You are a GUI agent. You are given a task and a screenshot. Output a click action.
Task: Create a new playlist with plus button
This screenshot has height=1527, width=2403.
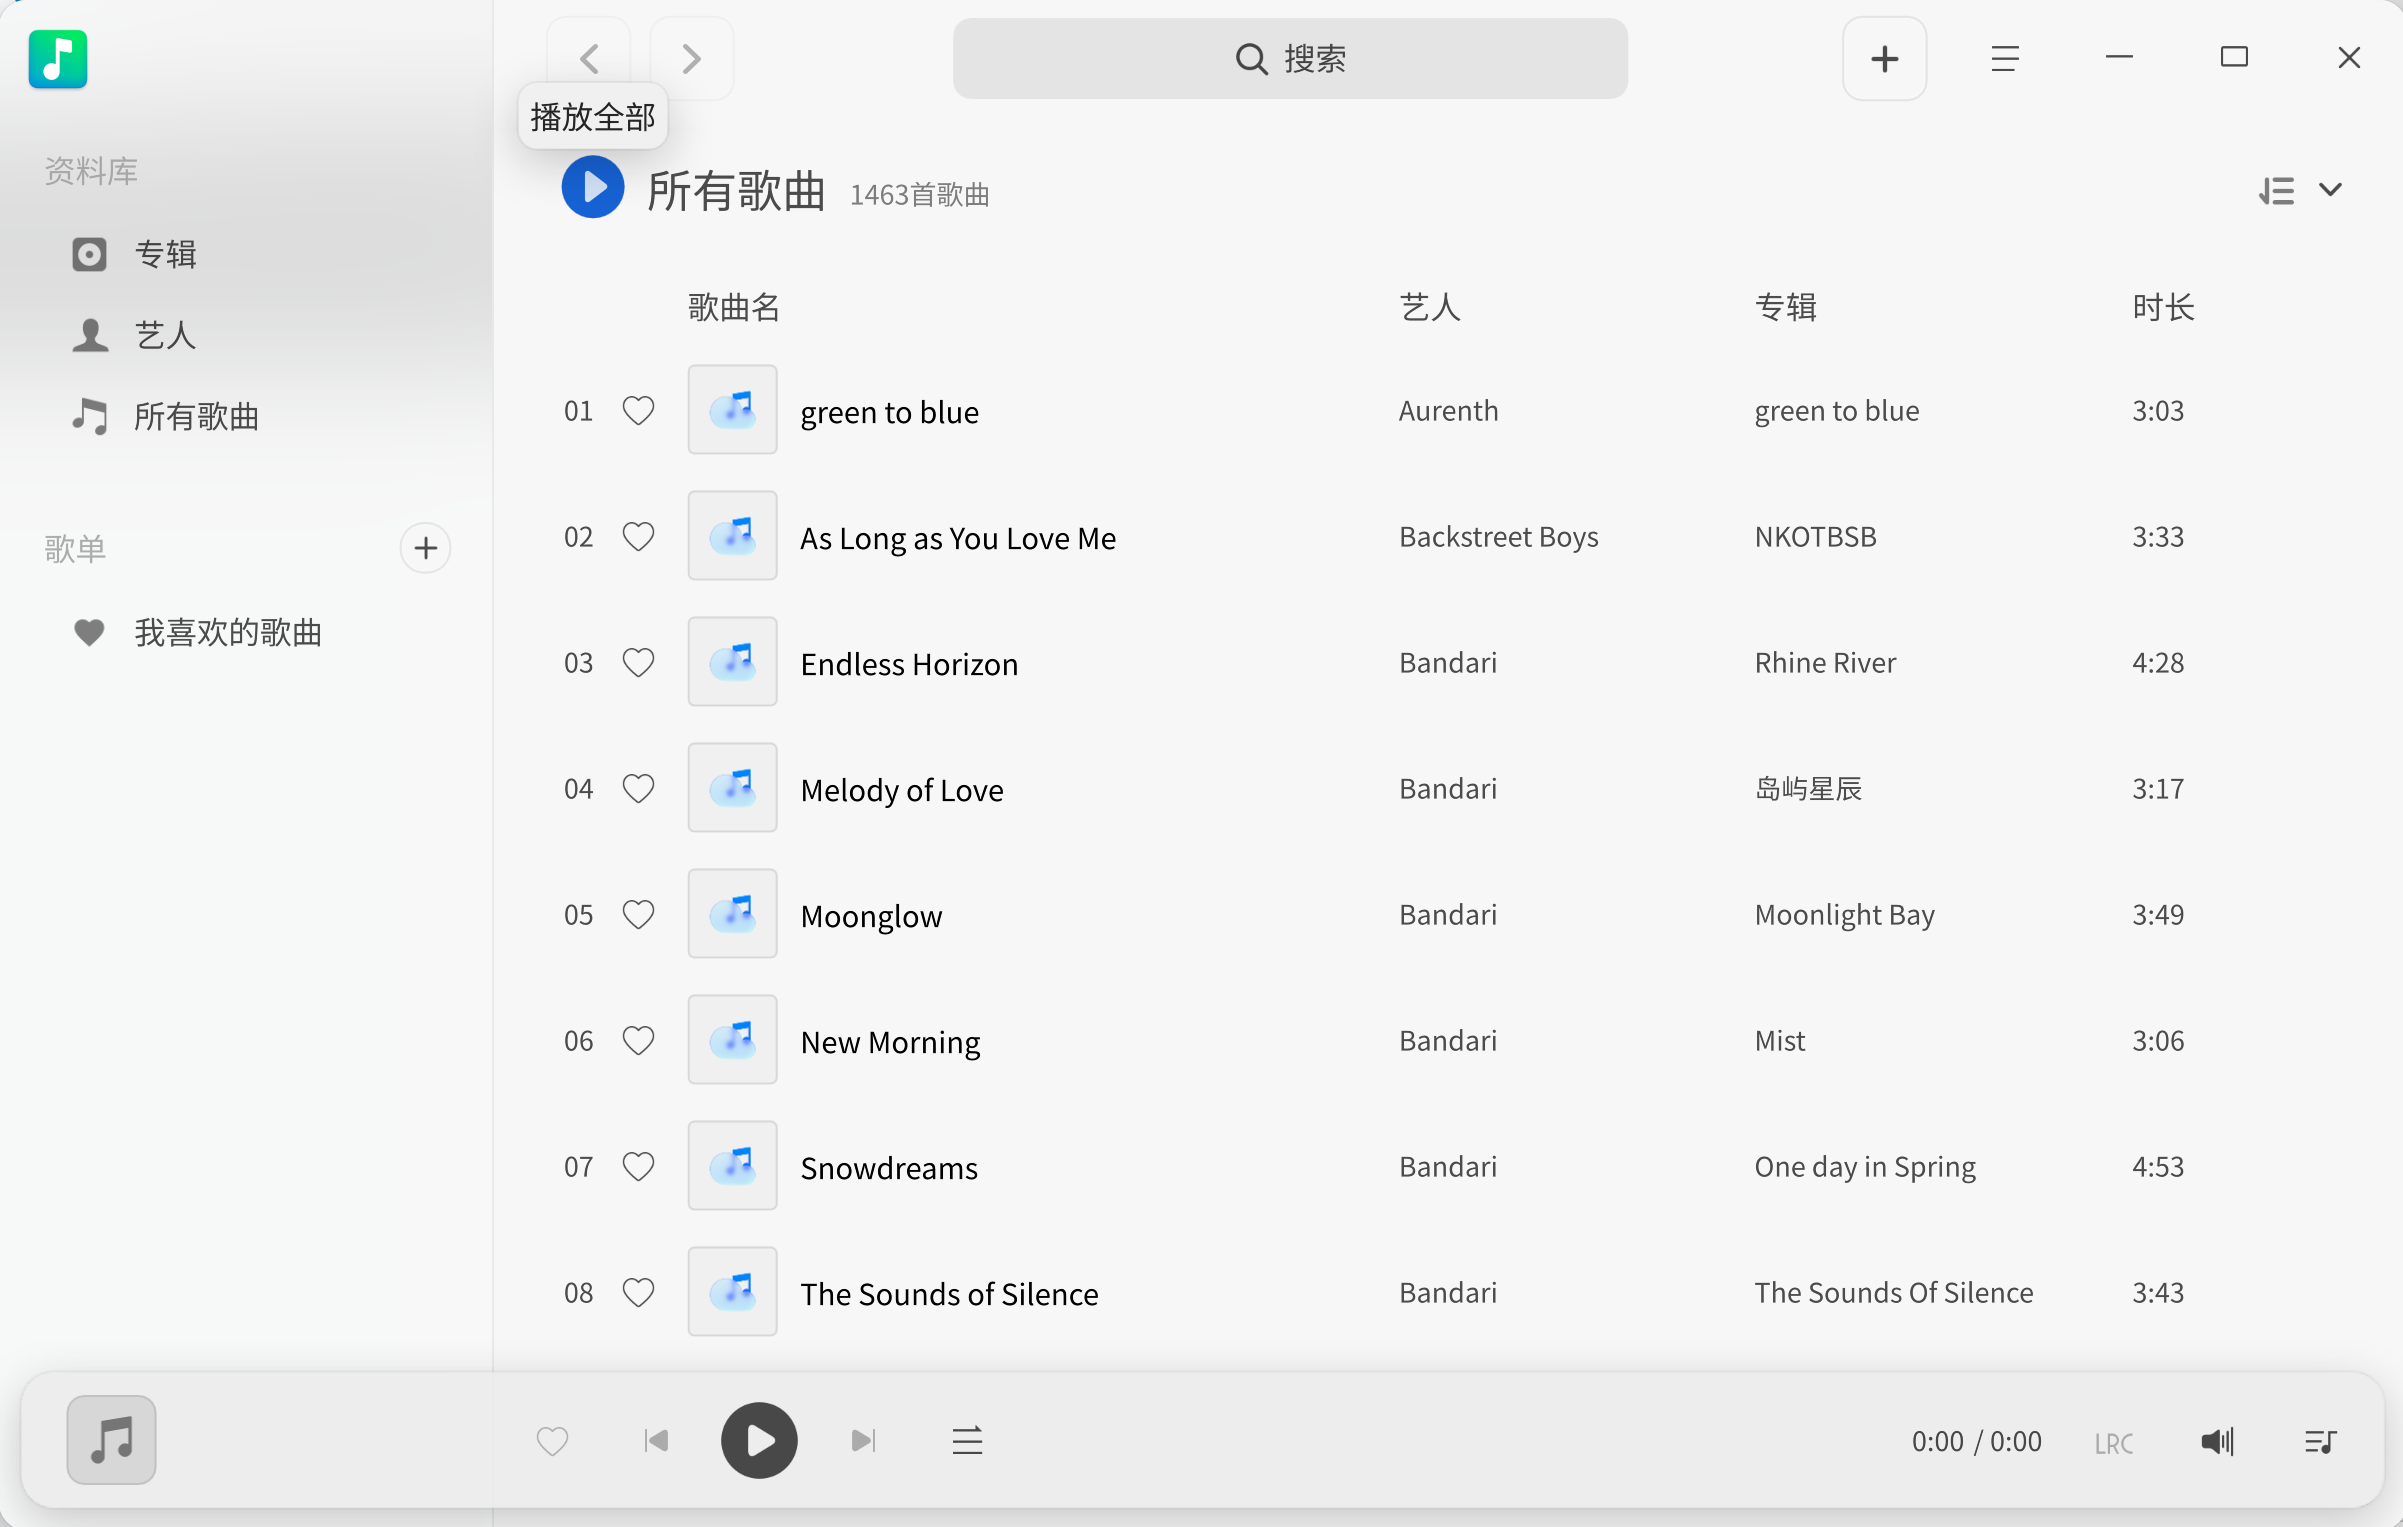pyautogui.click(x=425, y=548)
